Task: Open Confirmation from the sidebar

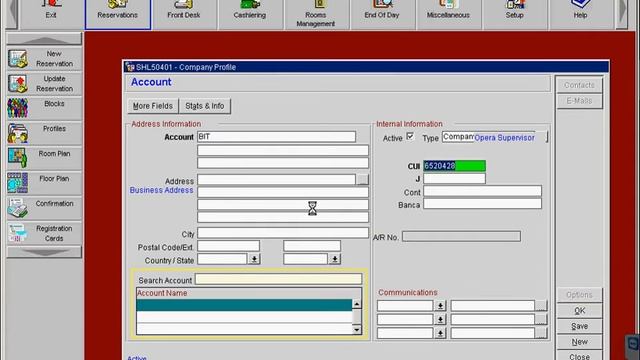Action: click(44, 208)
